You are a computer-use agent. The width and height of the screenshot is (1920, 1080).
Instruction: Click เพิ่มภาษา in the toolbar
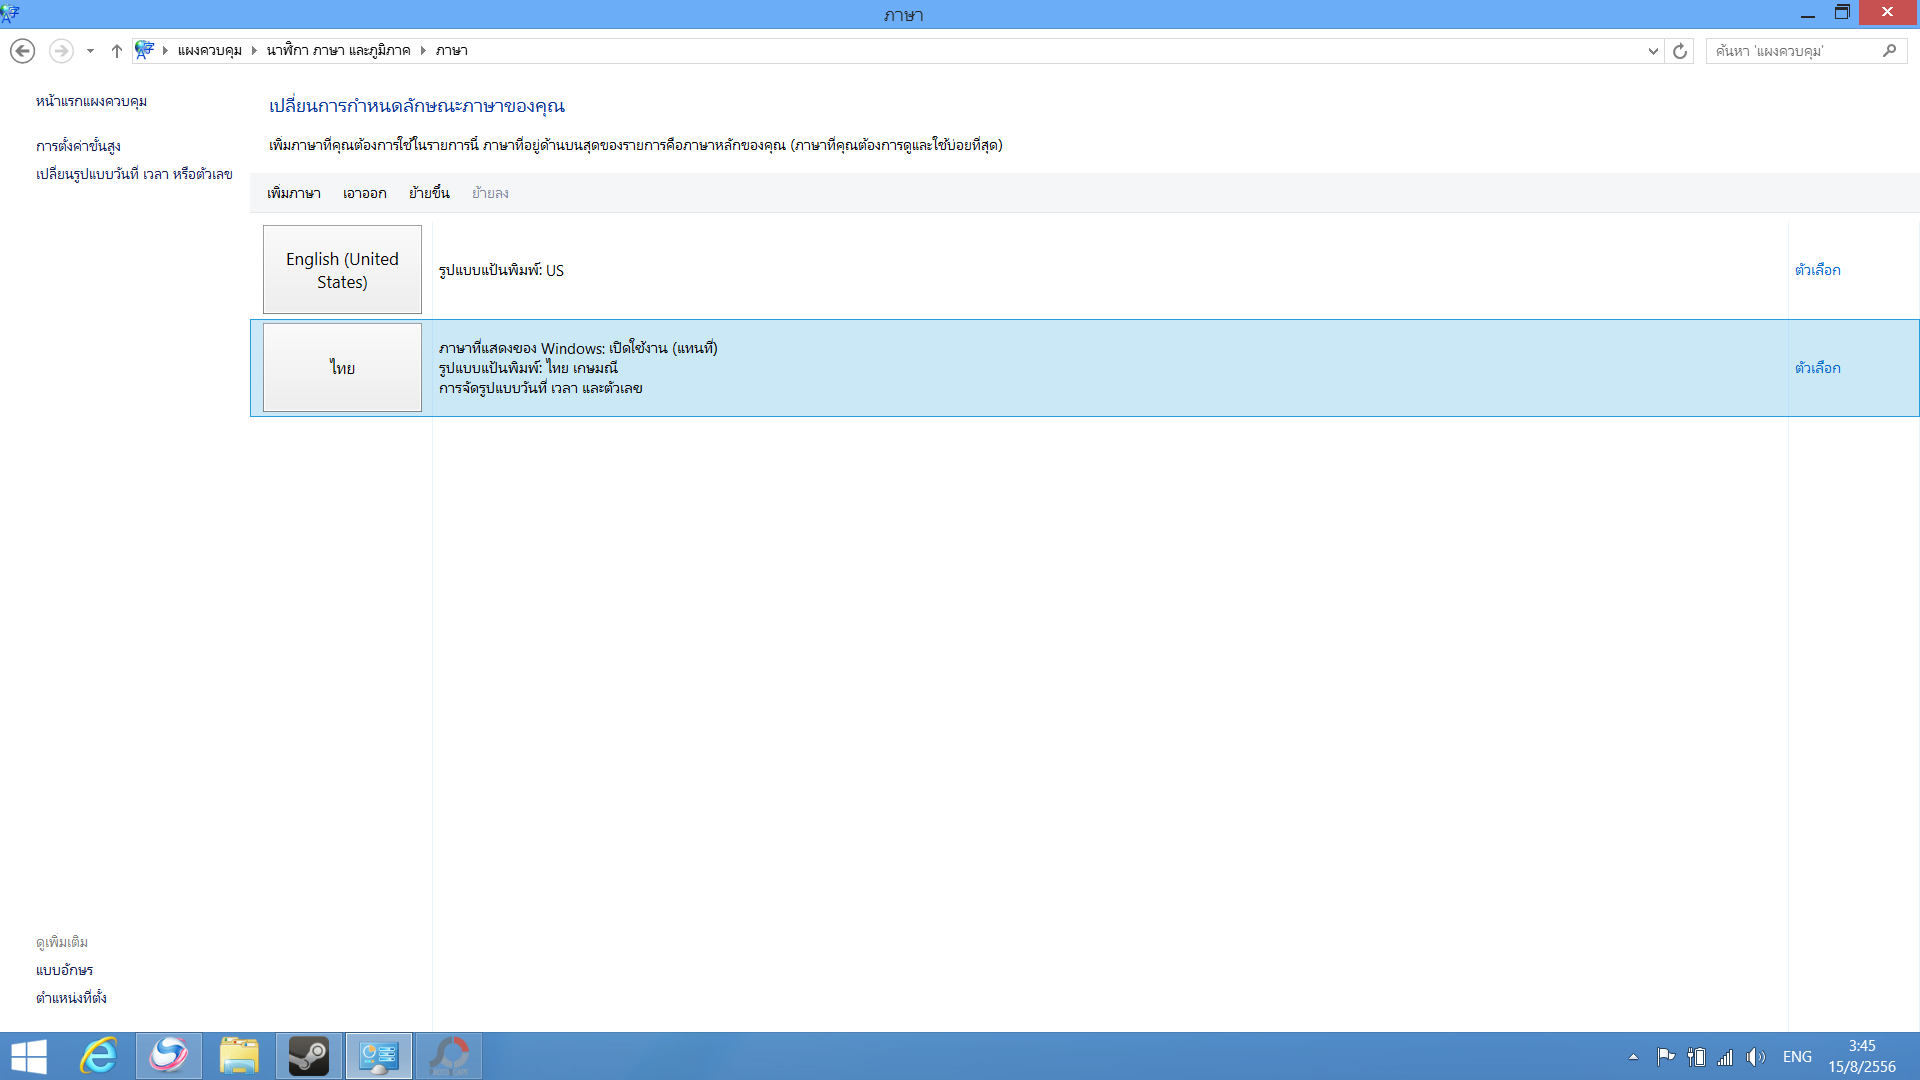coord(293,193)
